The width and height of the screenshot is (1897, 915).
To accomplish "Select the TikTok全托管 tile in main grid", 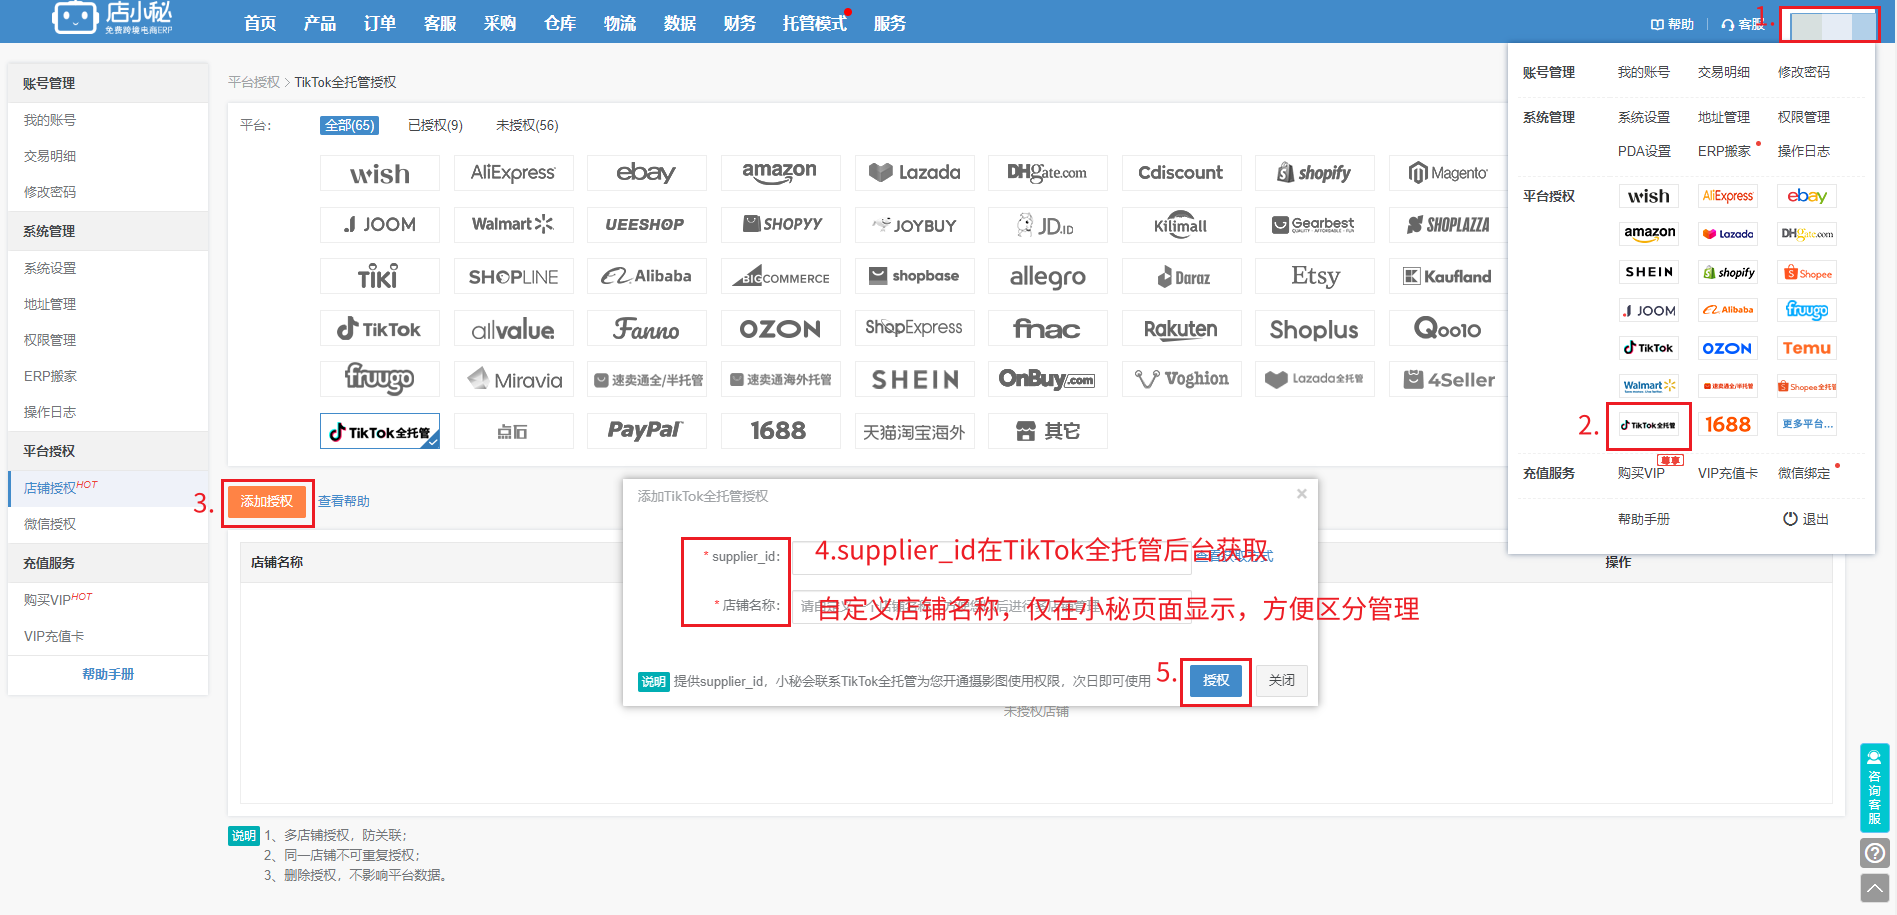I will pos(380,431).
